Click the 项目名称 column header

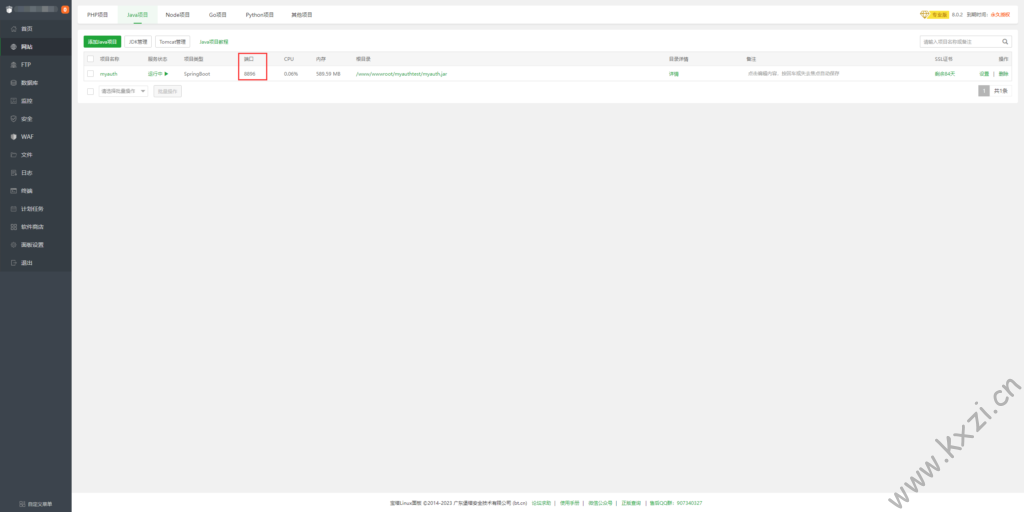pos(110,59)
